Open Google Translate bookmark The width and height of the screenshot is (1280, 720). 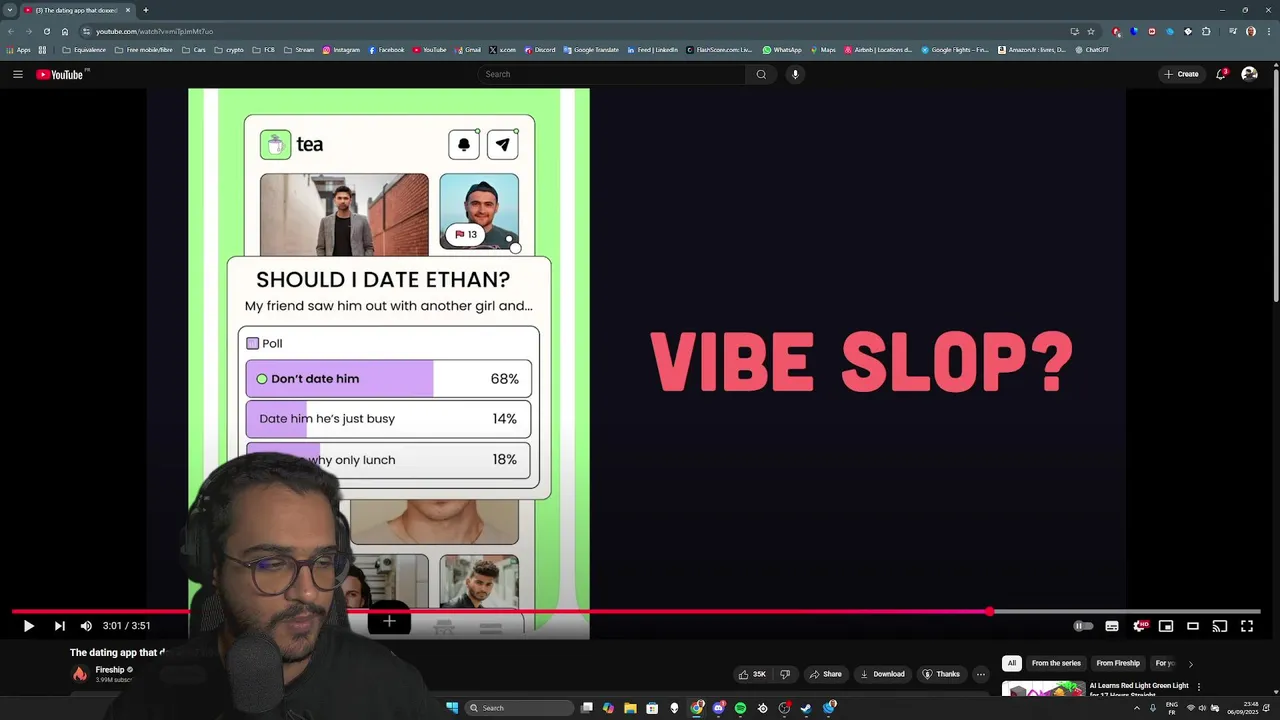tap(591, 50)
